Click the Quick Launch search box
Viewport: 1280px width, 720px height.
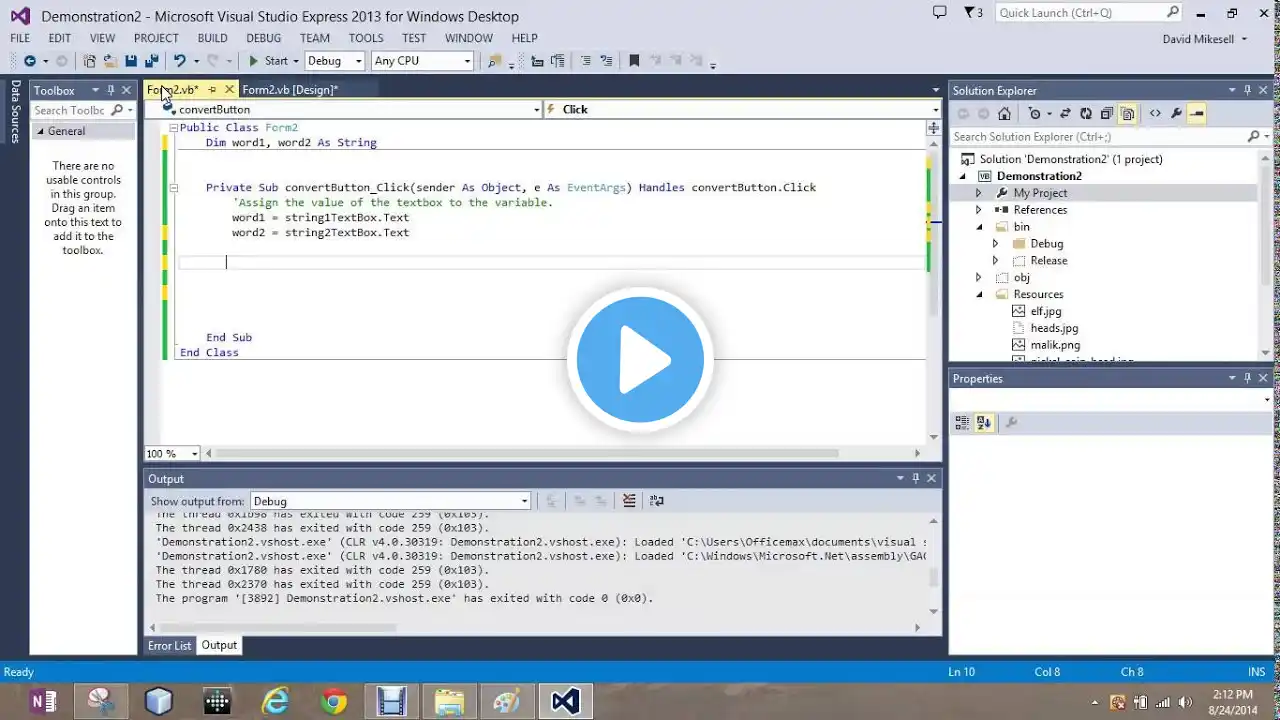[x=1088, y=13]
